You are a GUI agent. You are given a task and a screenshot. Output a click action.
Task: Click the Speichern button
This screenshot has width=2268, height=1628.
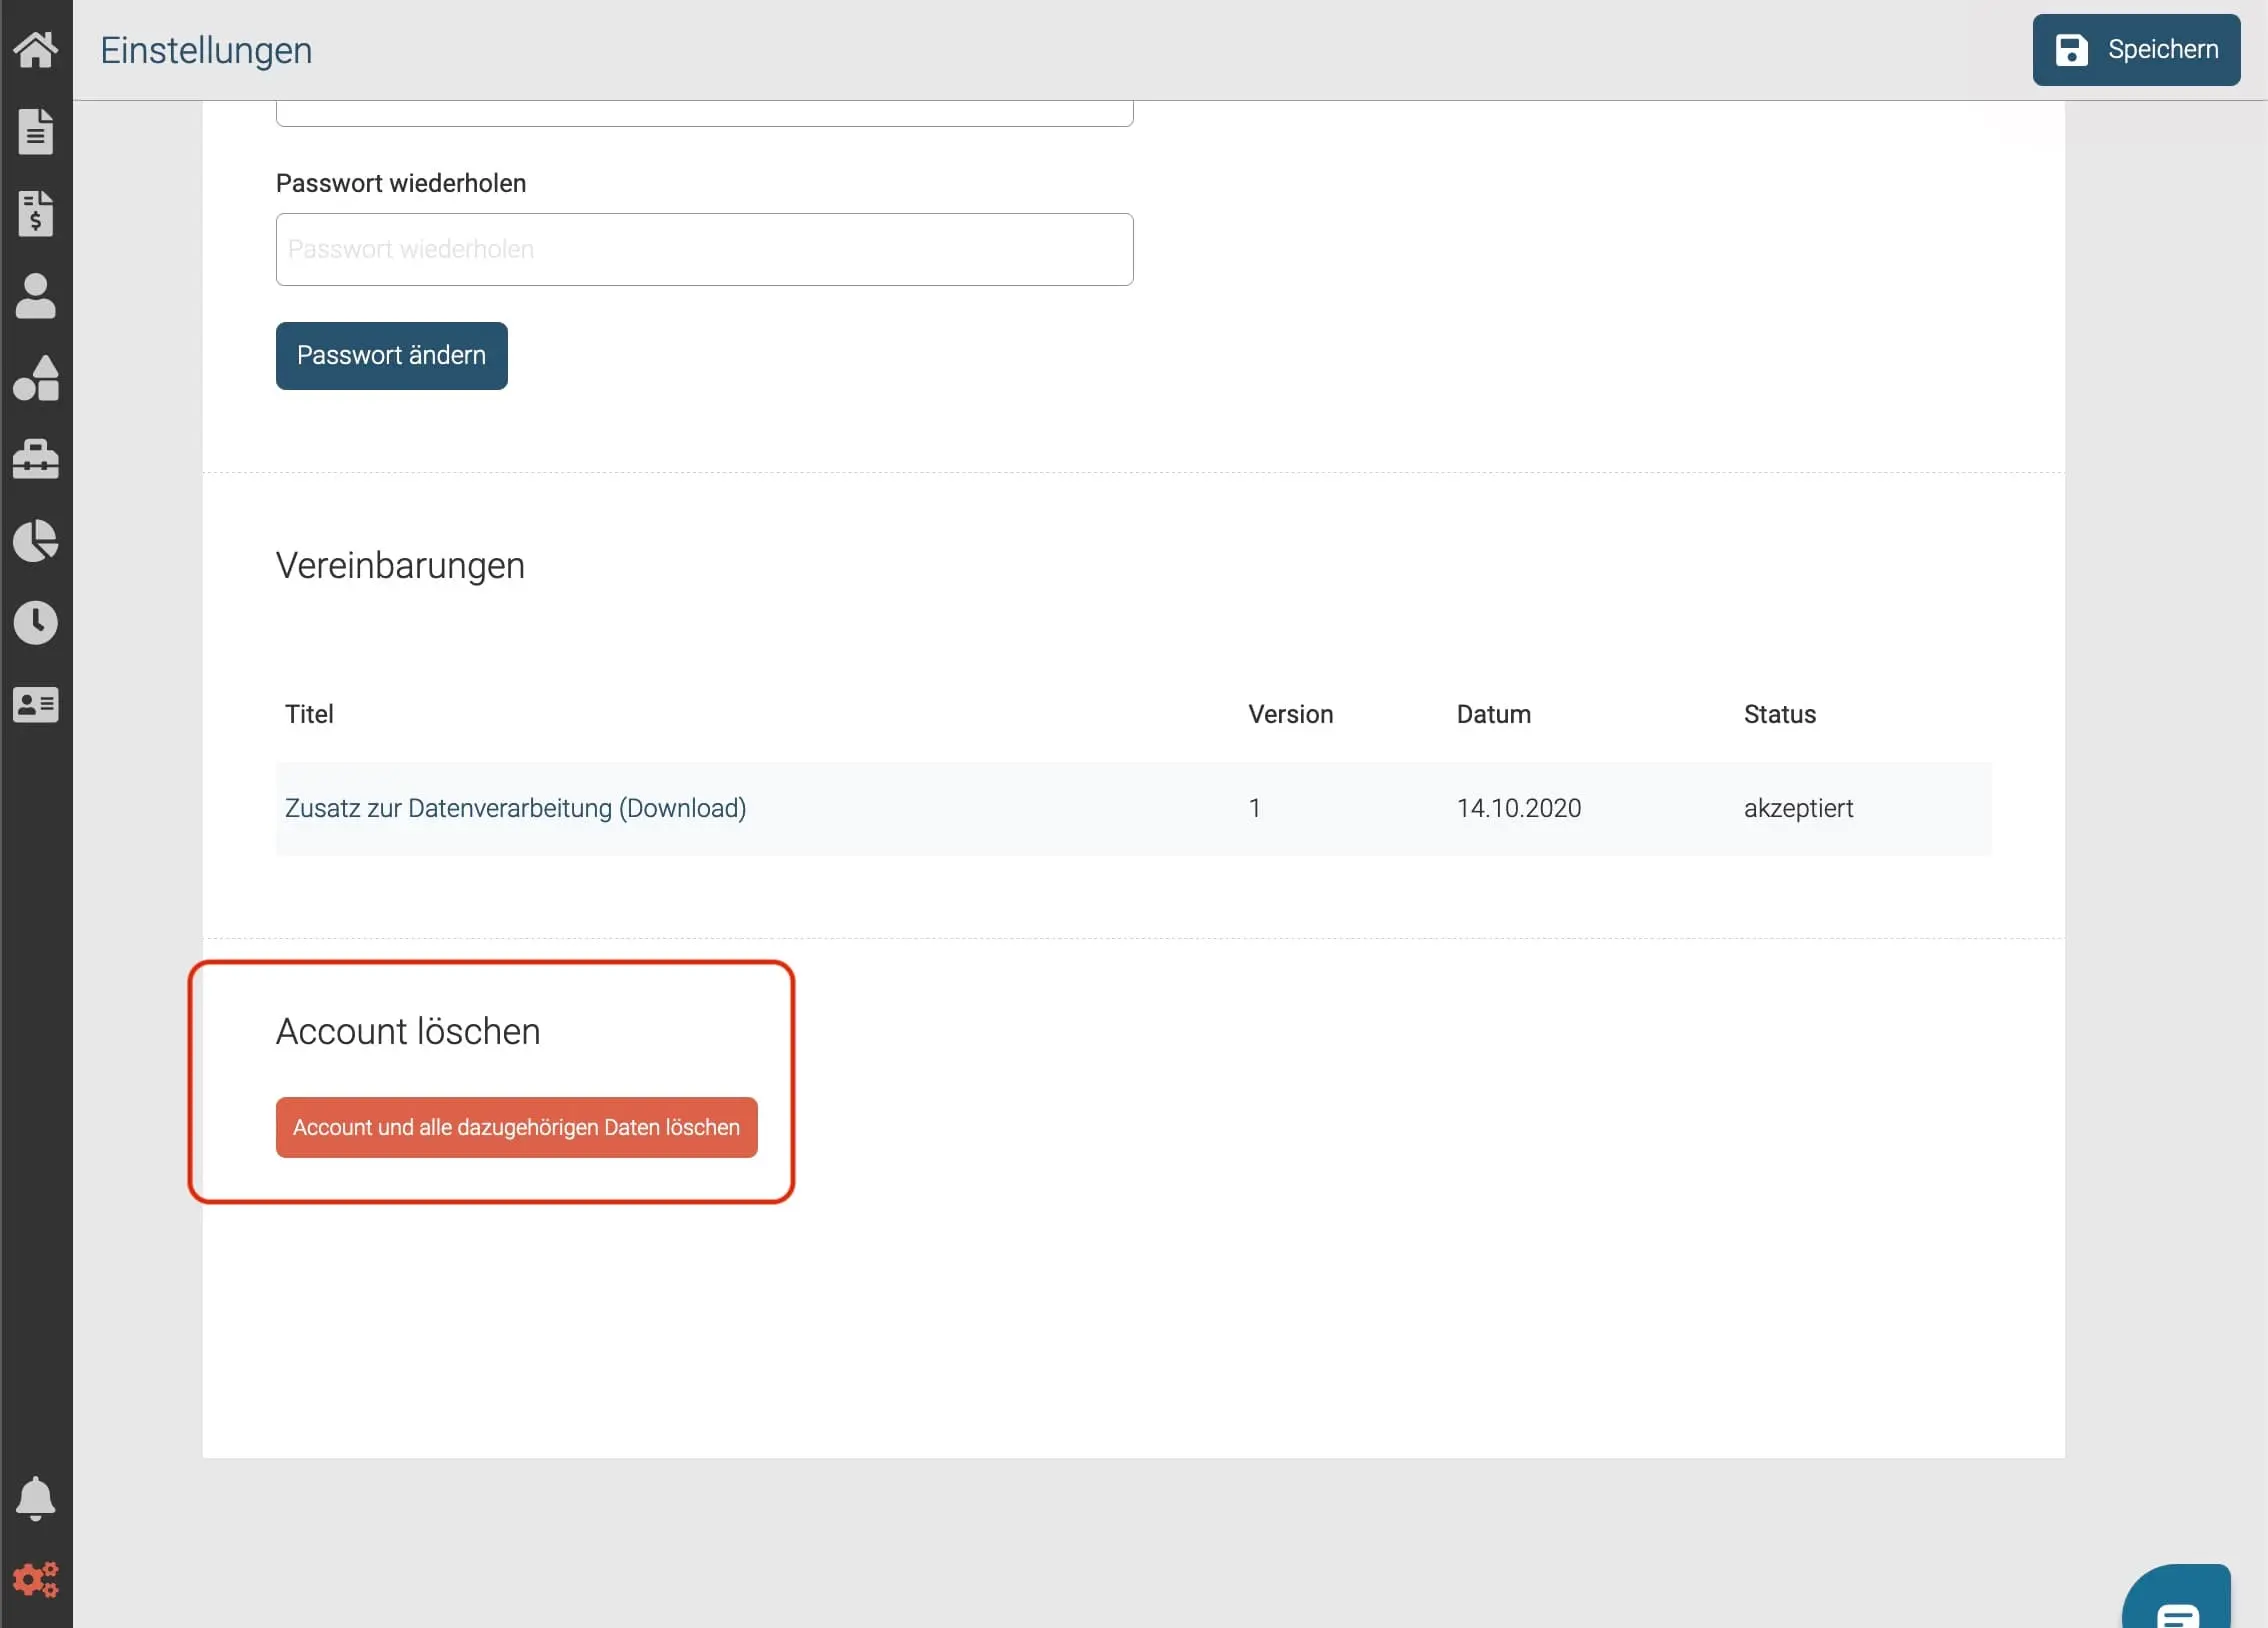click(2136, 50)
